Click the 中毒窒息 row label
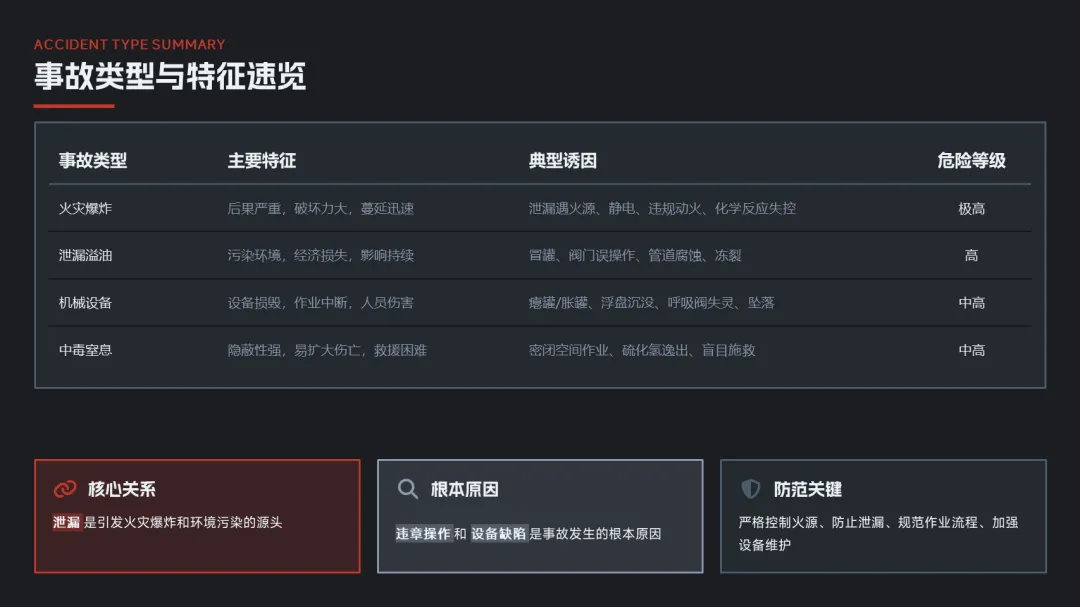 click(85, 350)
